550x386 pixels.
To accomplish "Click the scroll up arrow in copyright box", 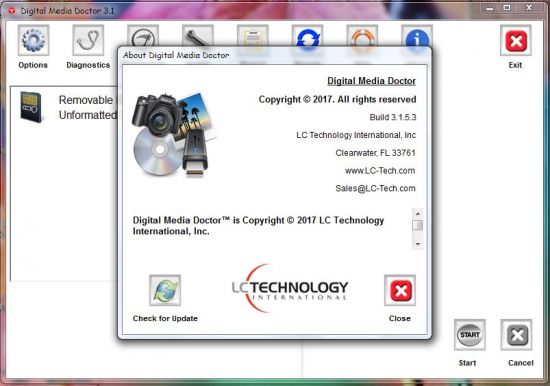I will [x=417, y=213].
